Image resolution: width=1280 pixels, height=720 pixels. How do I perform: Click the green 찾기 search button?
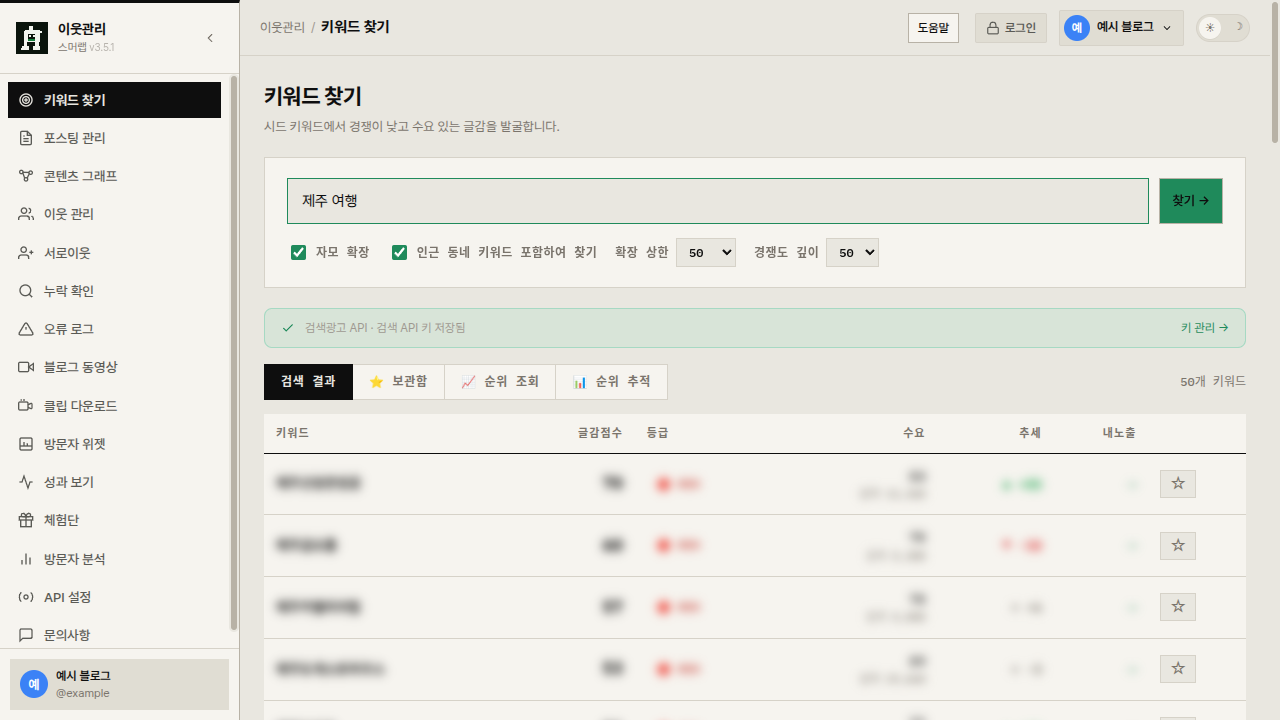[1191, 201]
